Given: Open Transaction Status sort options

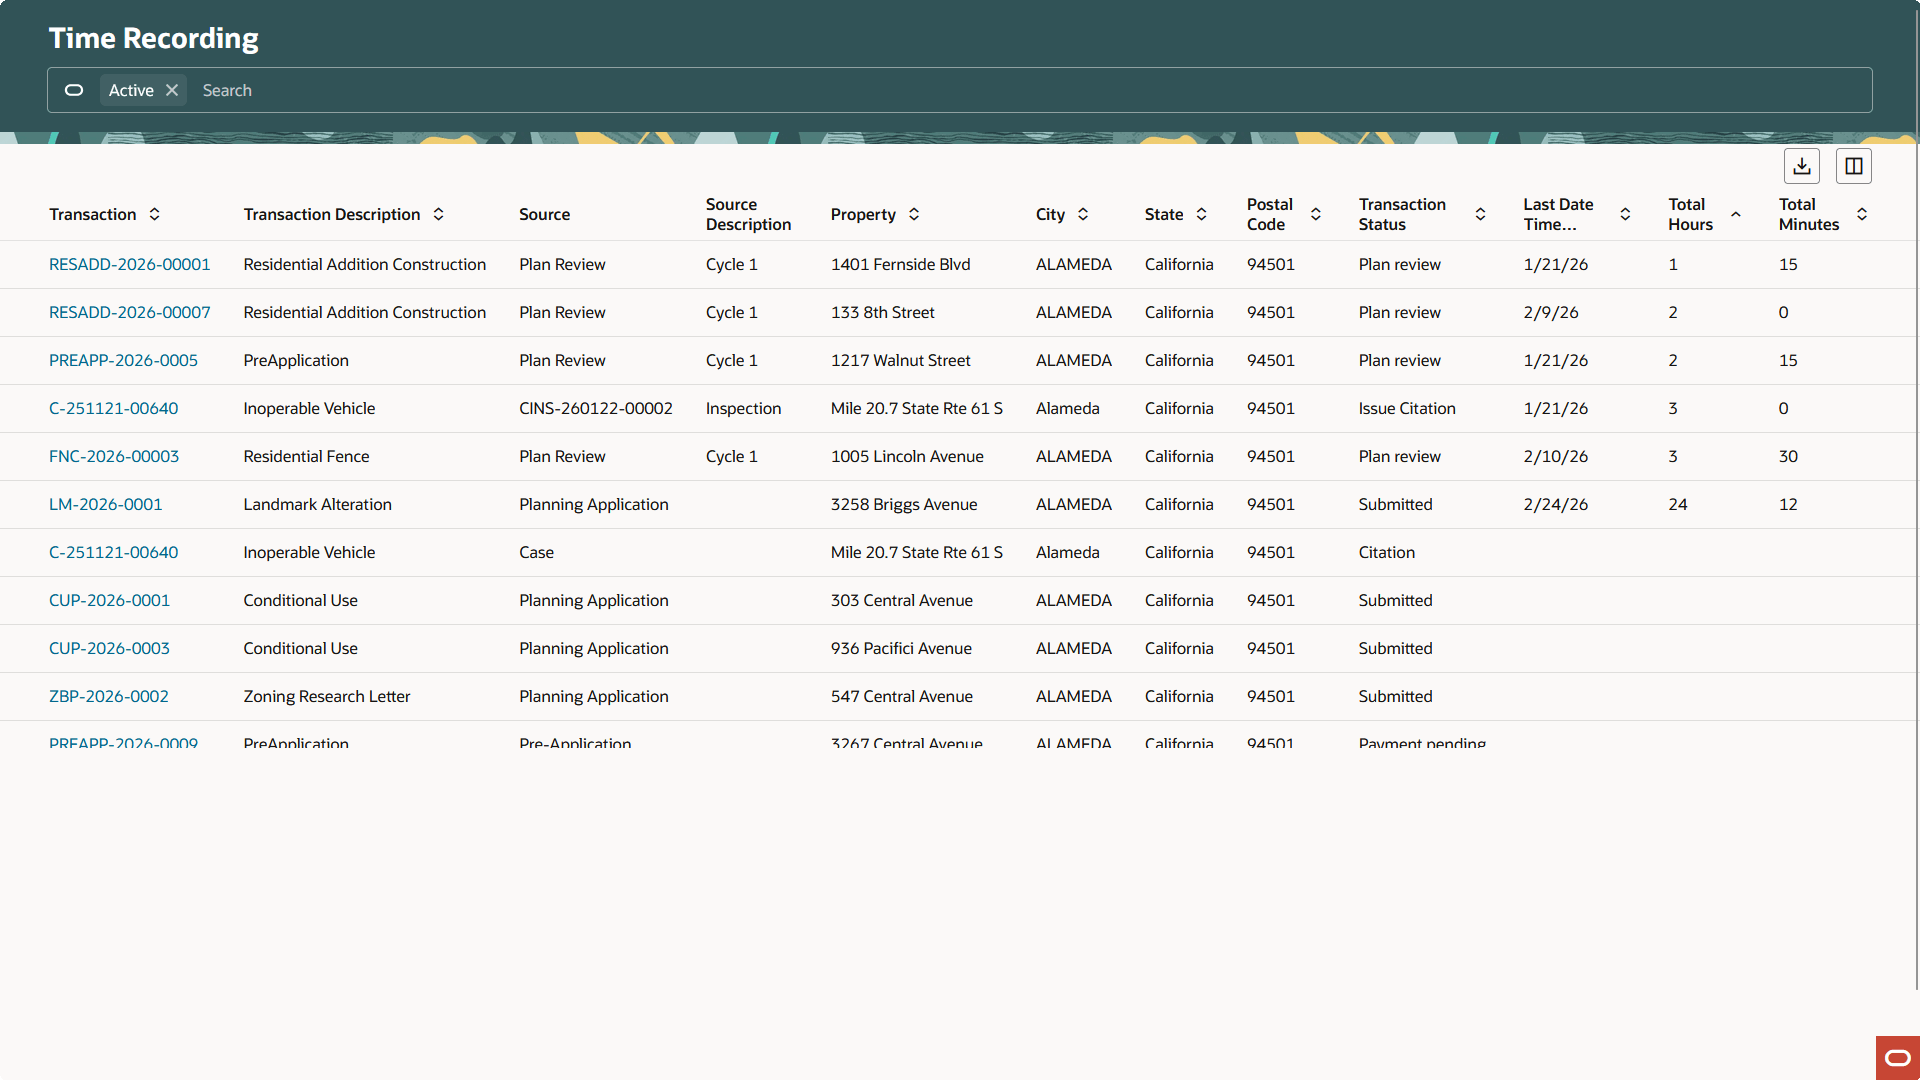Looking at the screenshot, I should pos(1480,214).
